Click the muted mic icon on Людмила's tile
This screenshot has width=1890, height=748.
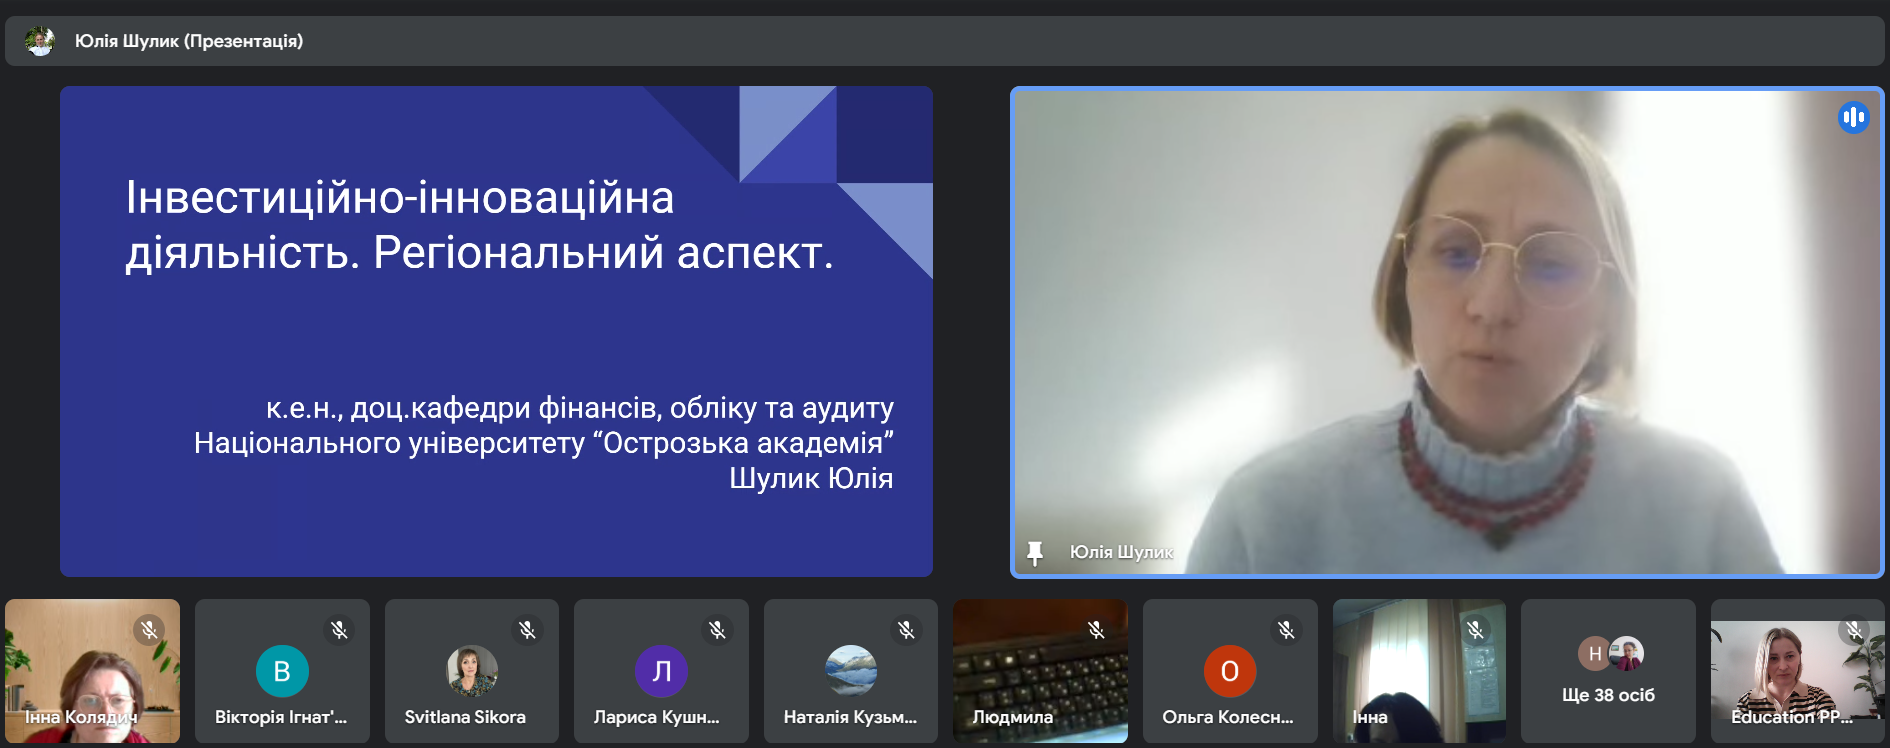click(1096, 630)
